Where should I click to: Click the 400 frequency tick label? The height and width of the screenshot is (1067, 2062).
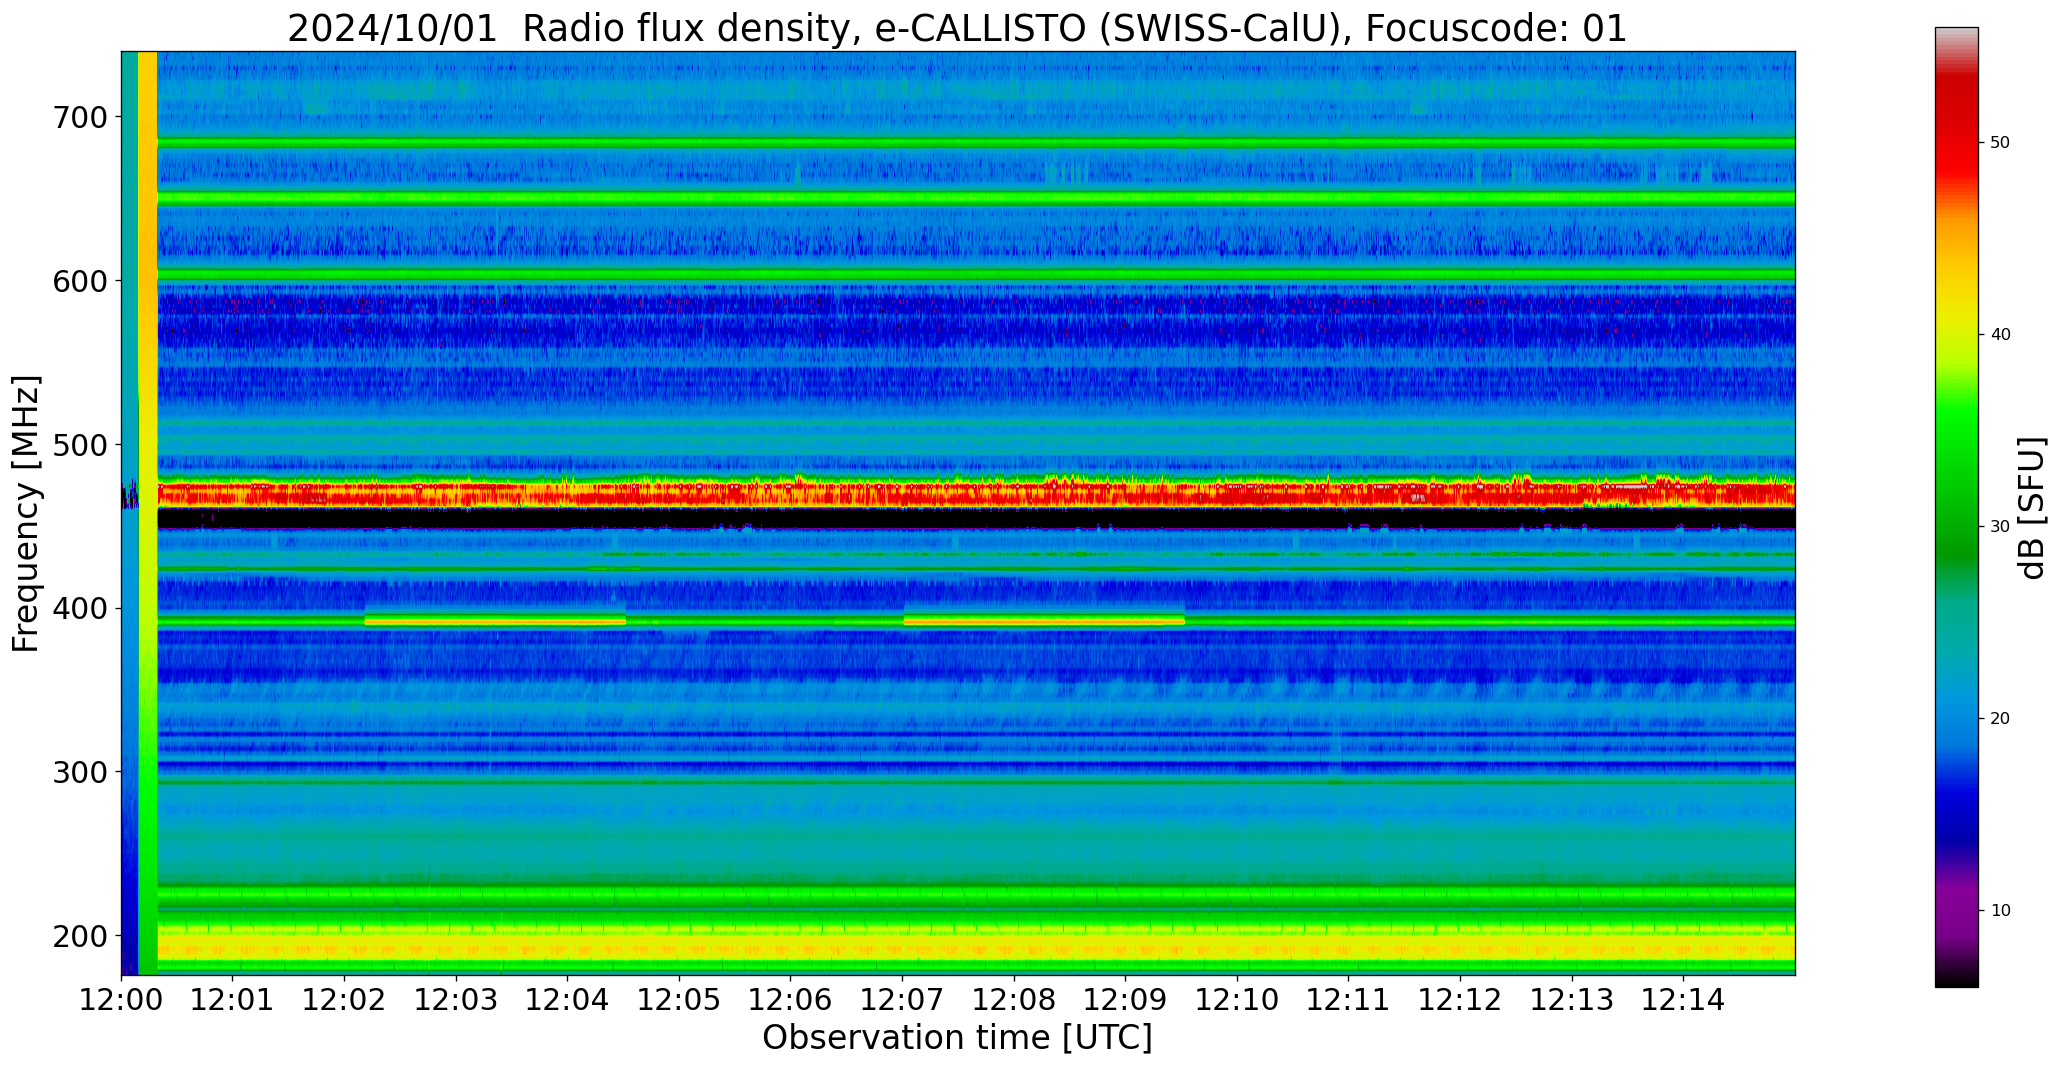pyautogui.click(x=79, y=608)
